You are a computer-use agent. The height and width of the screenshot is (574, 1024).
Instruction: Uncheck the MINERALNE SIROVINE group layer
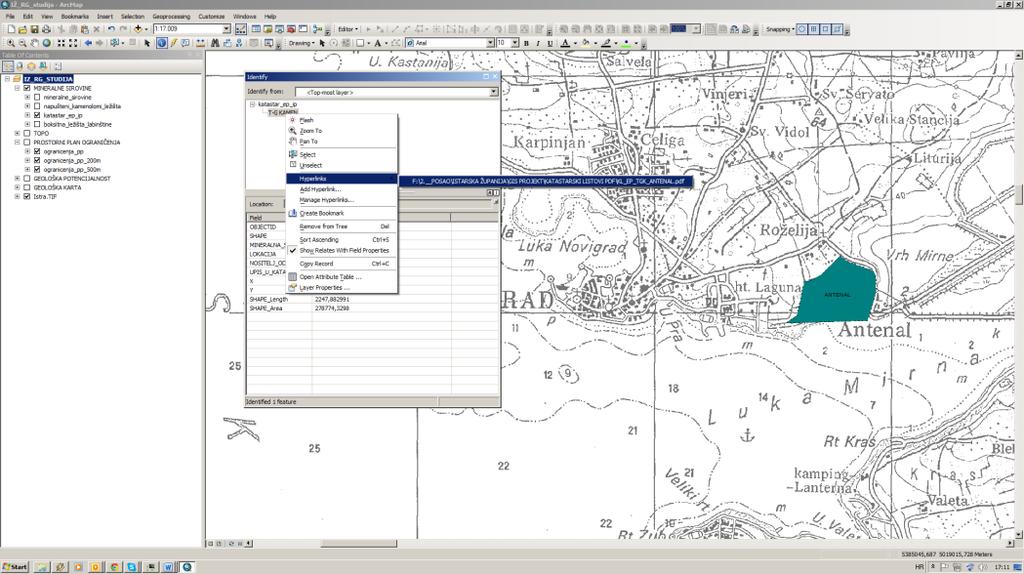pyautogui.click(x=27, y=88)
